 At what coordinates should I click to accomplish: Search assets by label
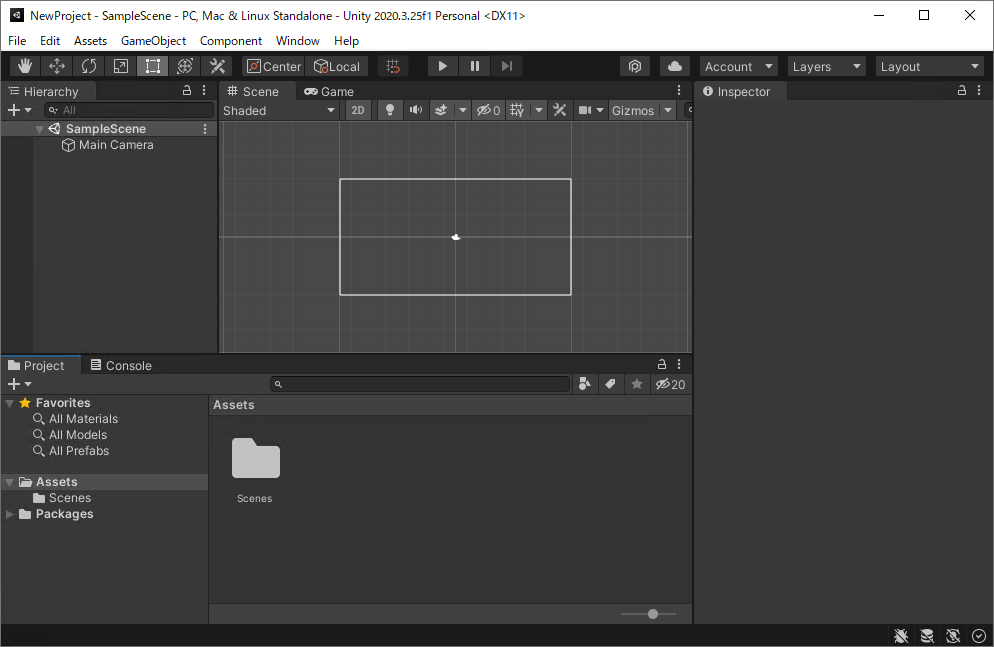pyautogui.click(x=610, y=384)
